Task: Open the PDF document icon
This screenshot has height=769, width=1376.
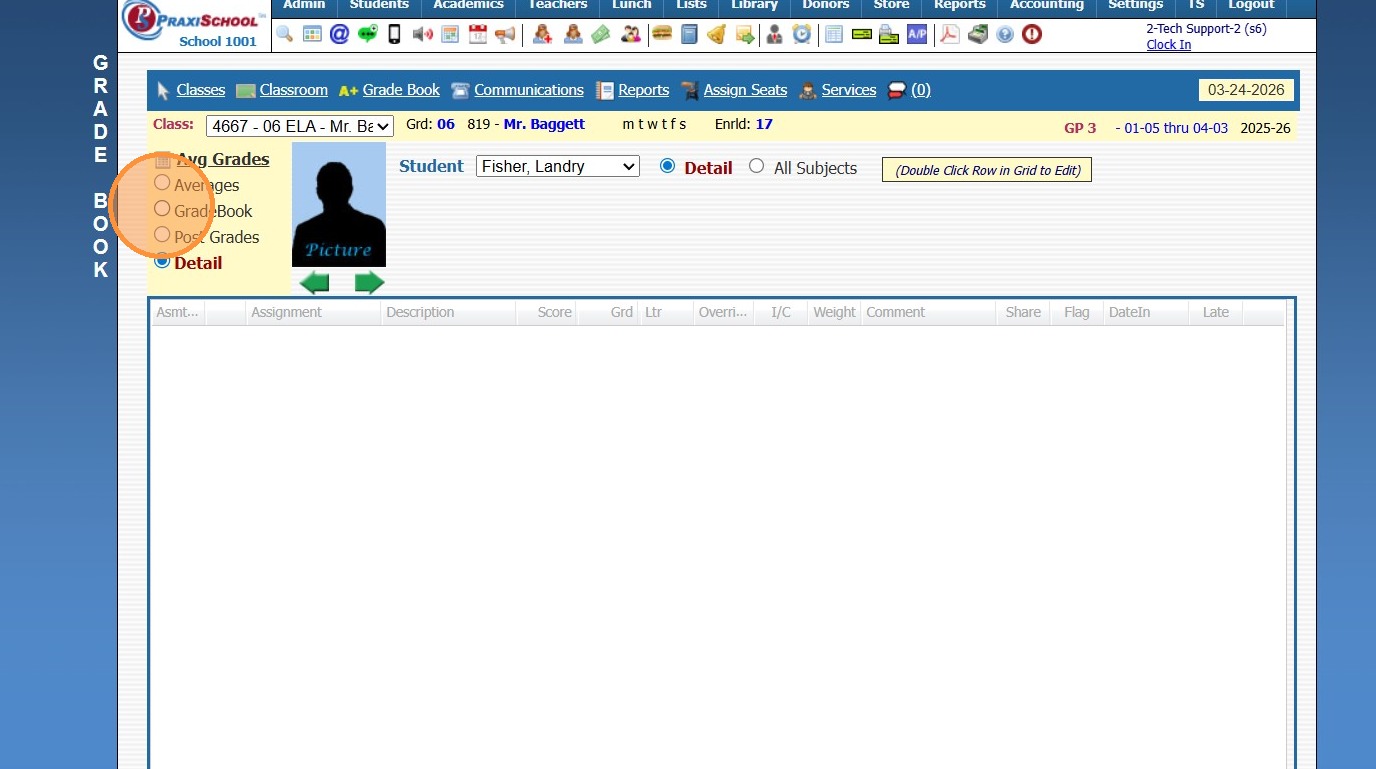Action: pyautogui.click(x=949, y=34)
